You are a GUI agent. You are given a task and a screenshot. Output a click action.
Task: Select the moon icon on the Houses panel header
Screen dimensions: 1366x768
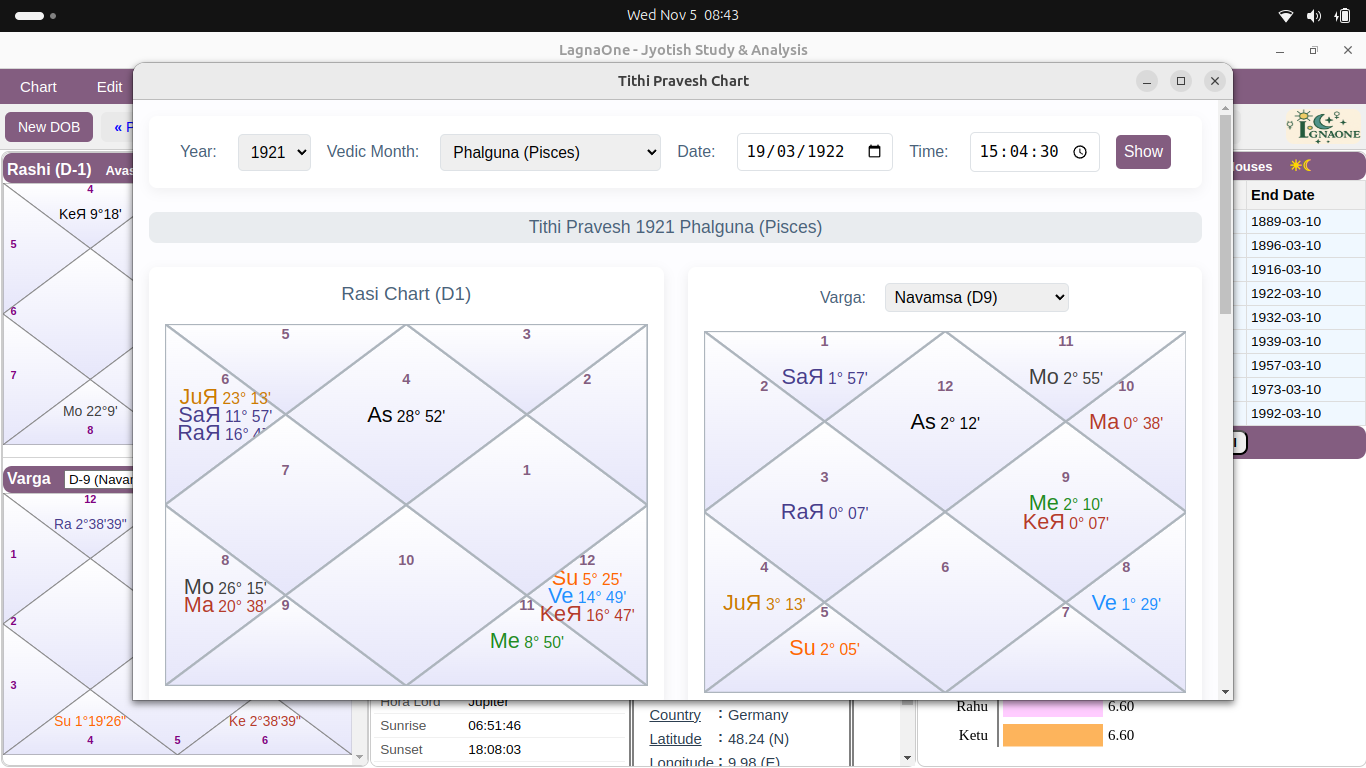tap(1307, 165)
